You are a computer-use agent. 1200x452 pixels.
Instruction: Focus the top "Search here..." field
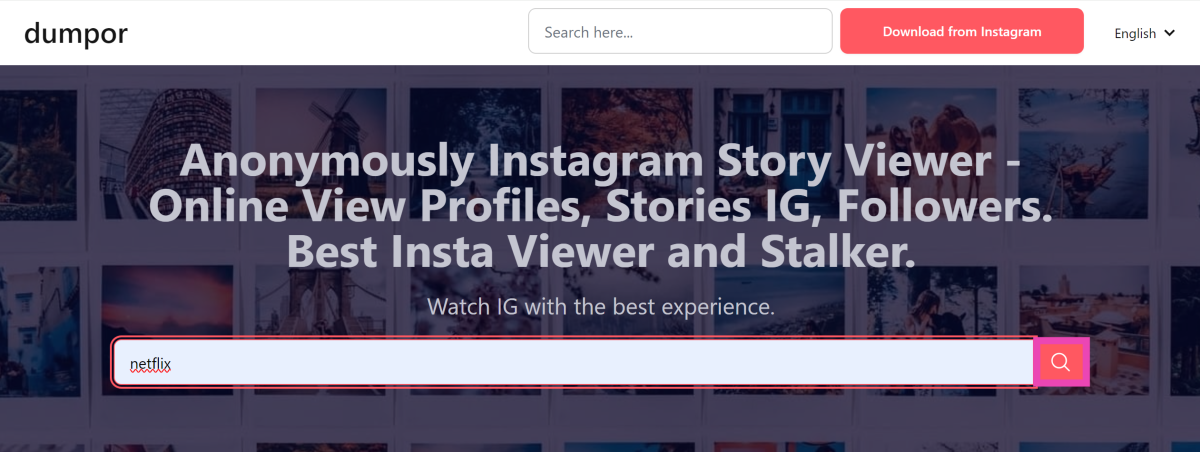point(680,32)
